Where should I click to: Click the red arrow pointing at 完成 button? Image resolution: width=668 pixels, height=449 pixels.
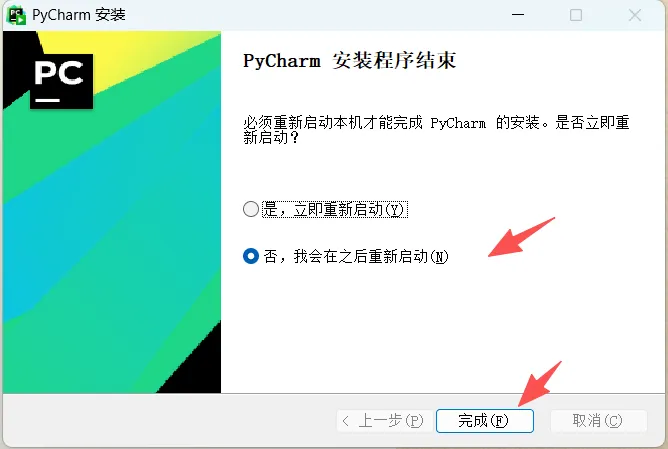(539, 383)
